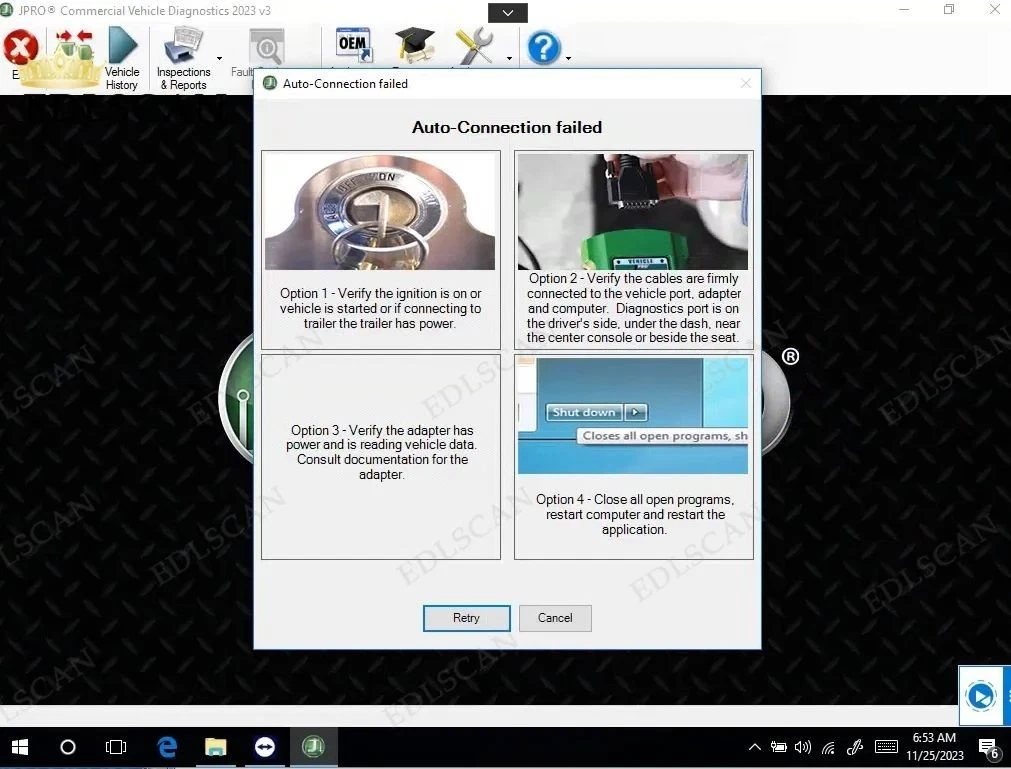This screenshot has height=769, width=1011.
Task: Open Vehicle History from the toolbar
Action: pos(122,59)
